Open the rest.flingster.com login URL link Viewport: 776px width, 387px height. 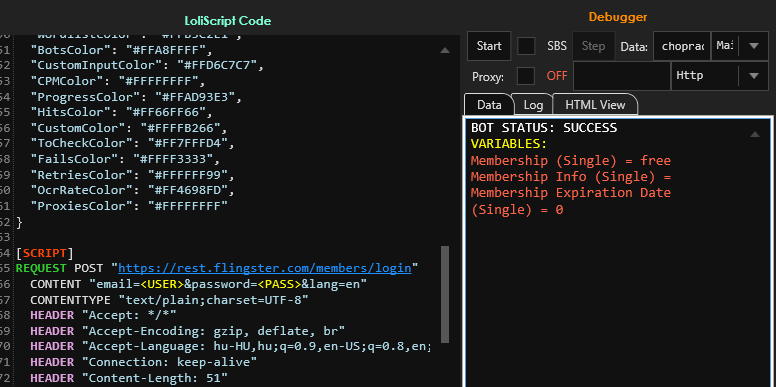click(x=265, y=268)
